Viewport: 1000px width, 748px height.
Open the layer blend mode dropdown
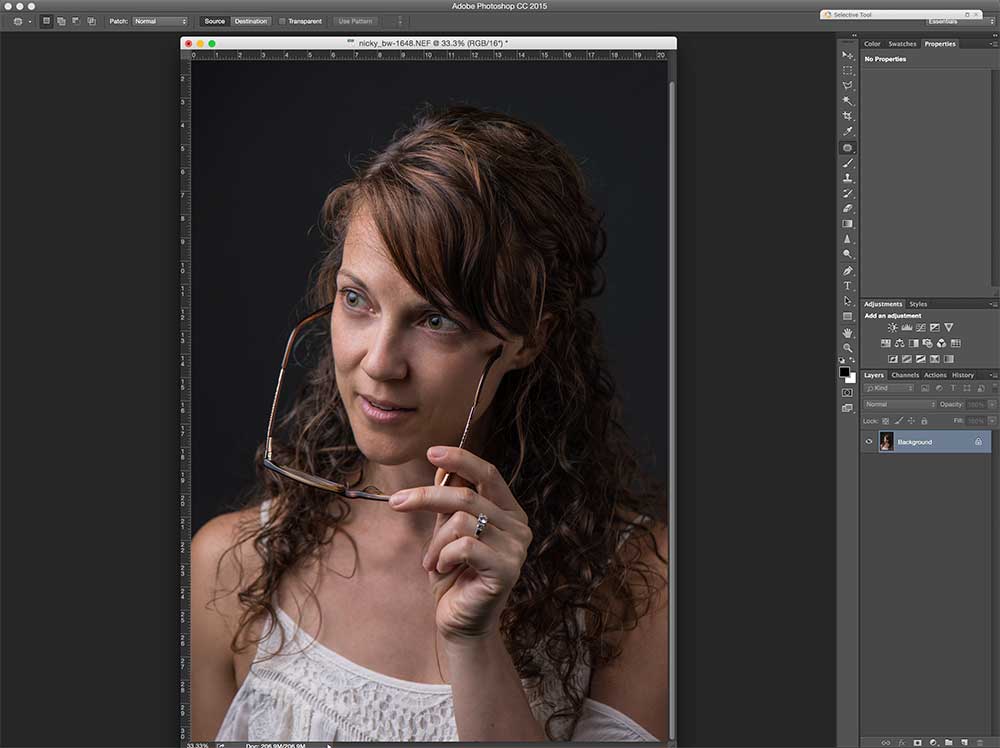point(899,405)
